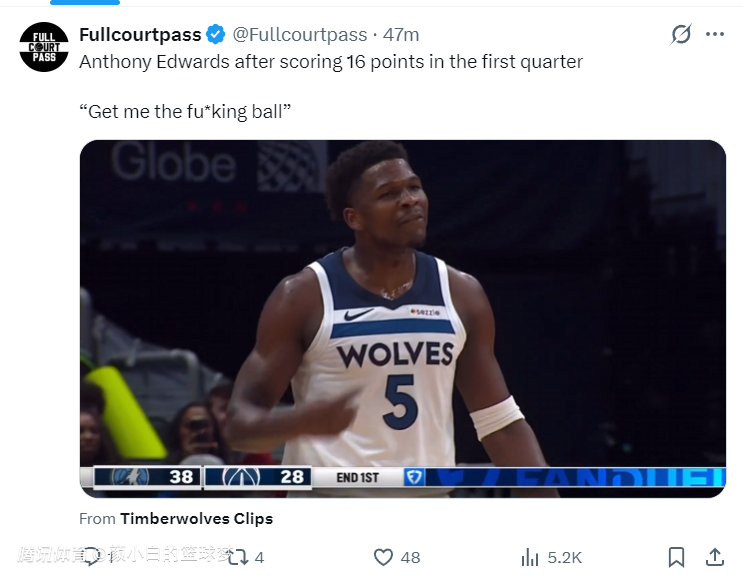
Task: Like the tweet with heart icon
Action: (383, 557)
